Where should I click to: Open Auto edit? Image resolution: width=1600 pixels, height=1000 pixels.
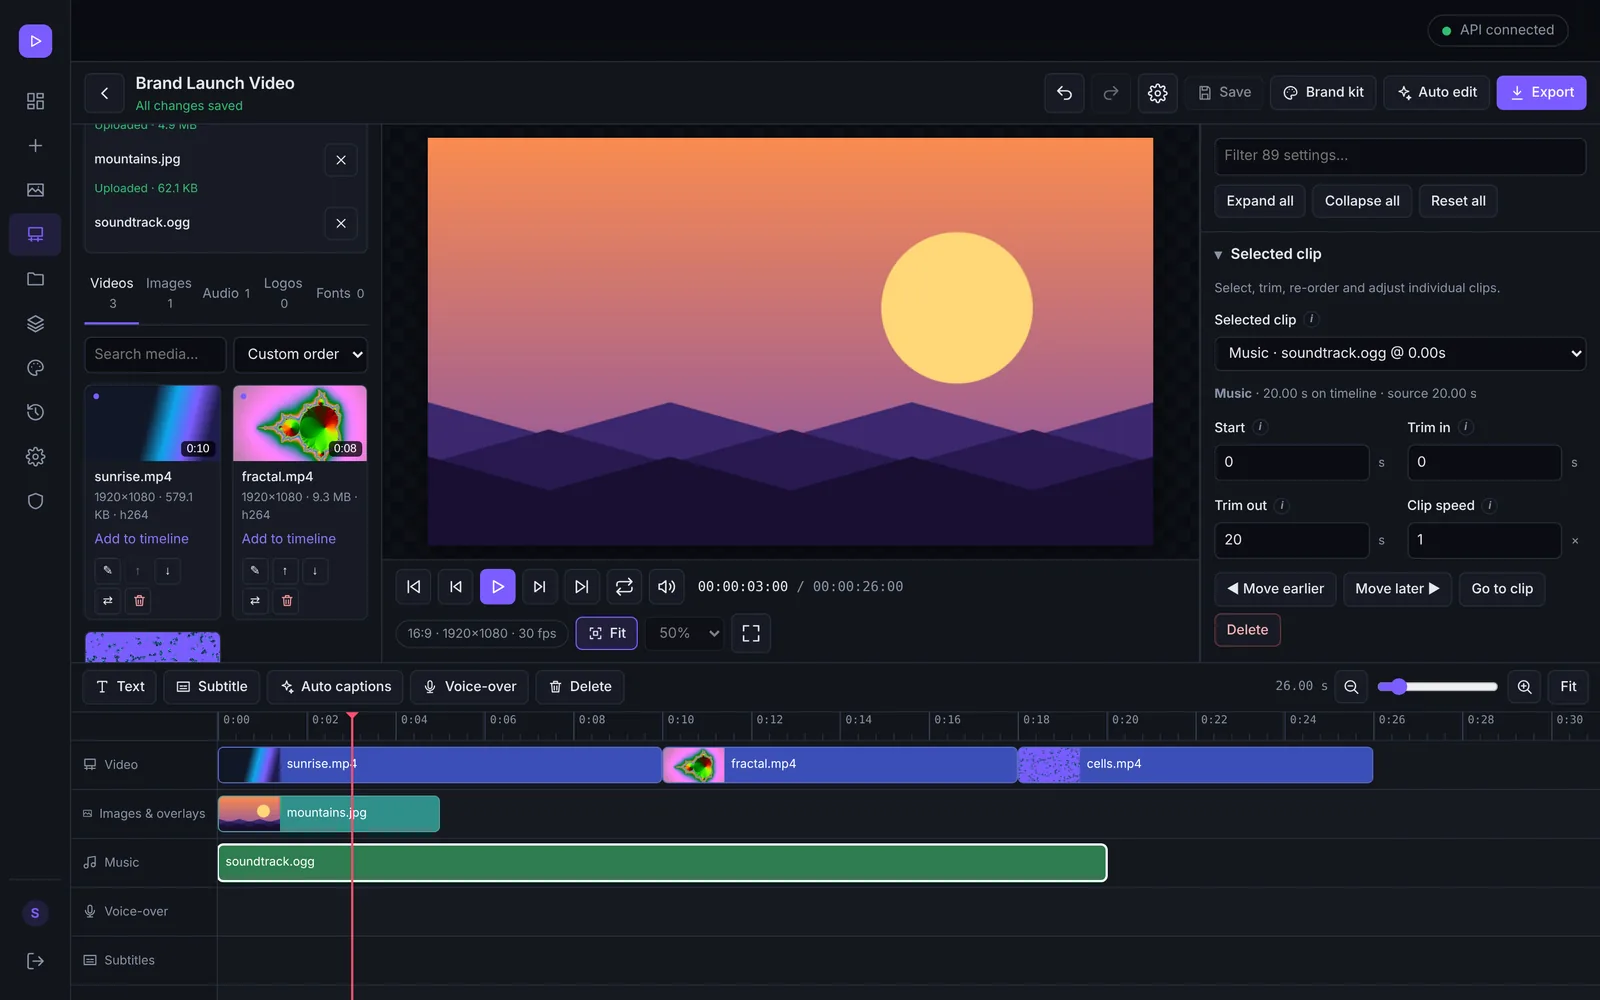point(1437,93)
